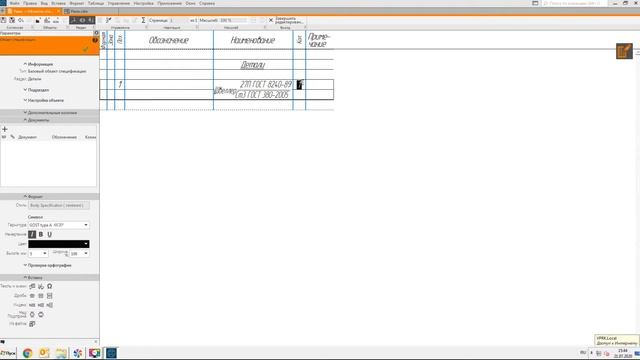The image size is (640, 360).
Task: Click the page number field Страница
Action: click(178, 20)
